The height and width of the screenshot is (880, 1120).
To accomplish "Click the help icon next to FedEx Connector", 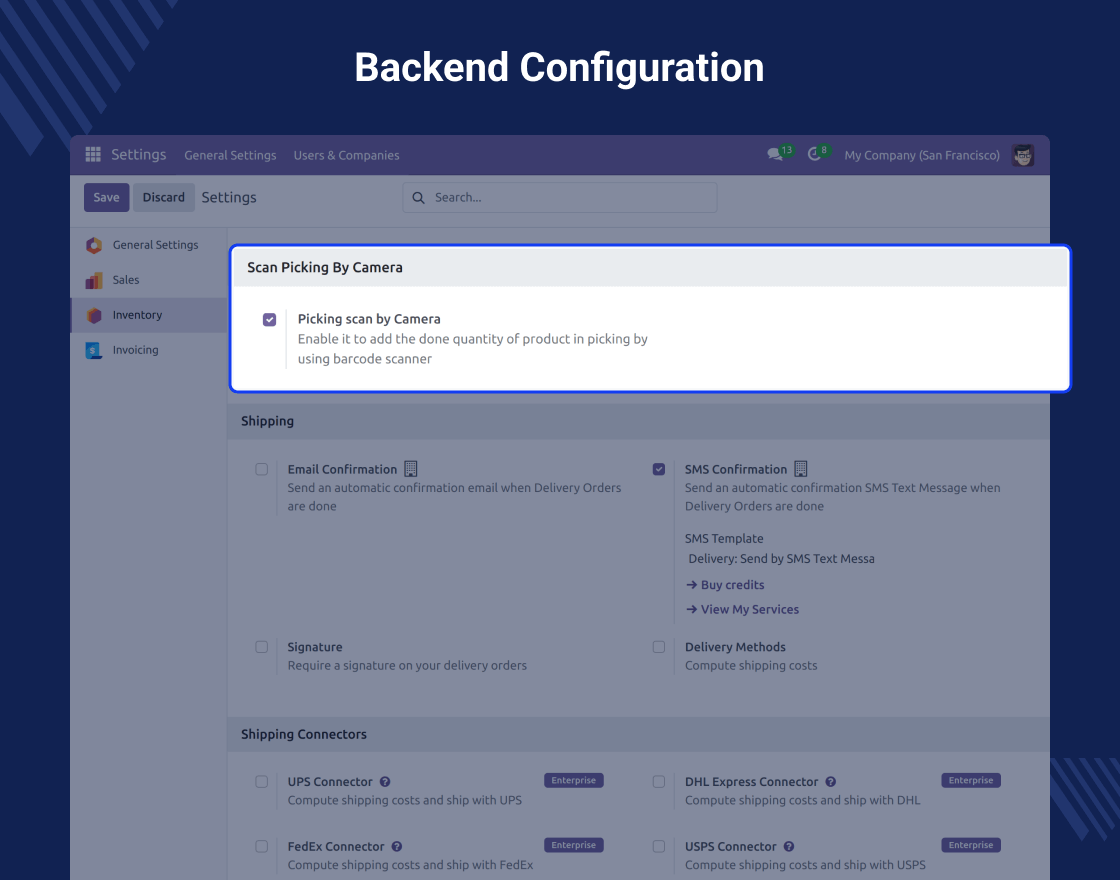I will click(397, 847).
